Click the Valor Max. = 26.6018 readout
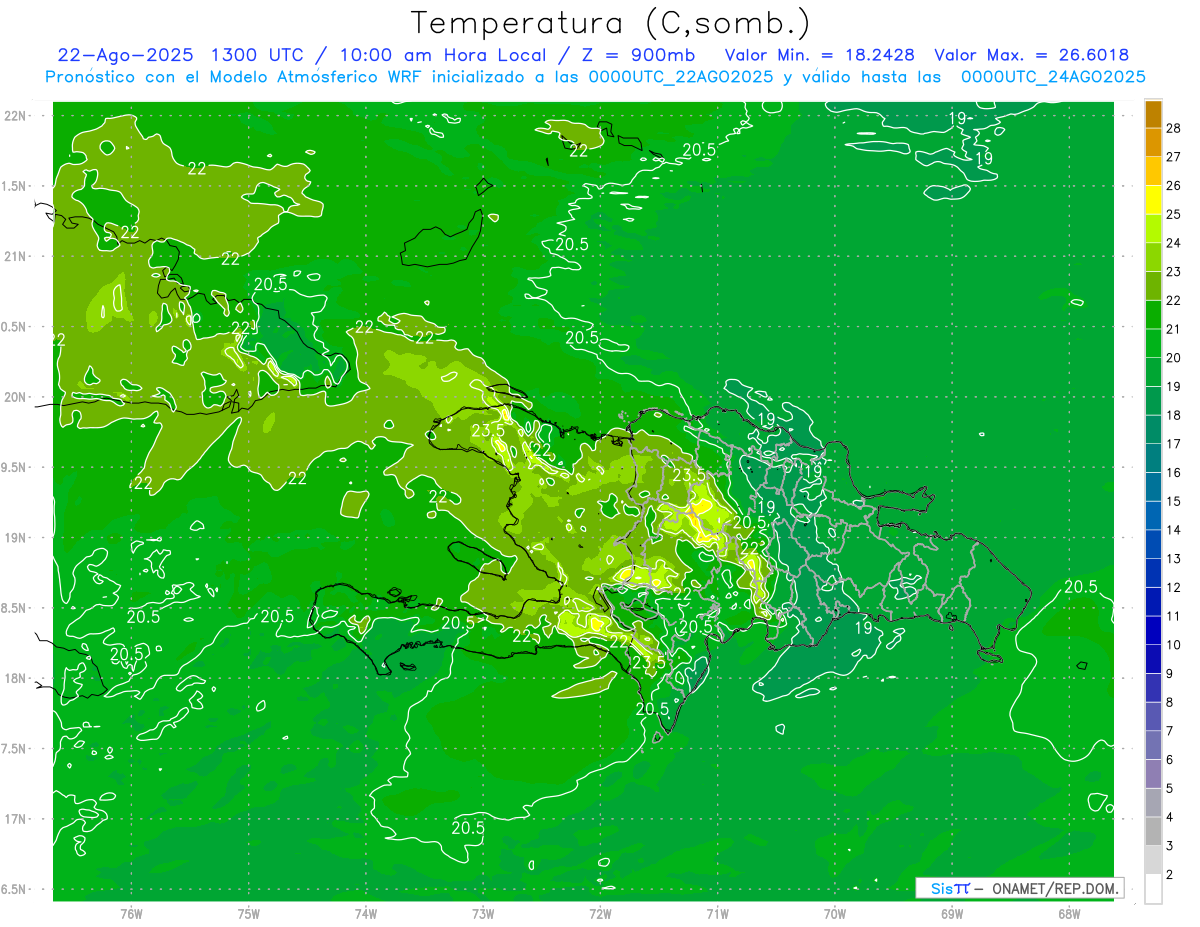Image resolution: width=1200 pixels, height=927 pixels. point(1031,55)
